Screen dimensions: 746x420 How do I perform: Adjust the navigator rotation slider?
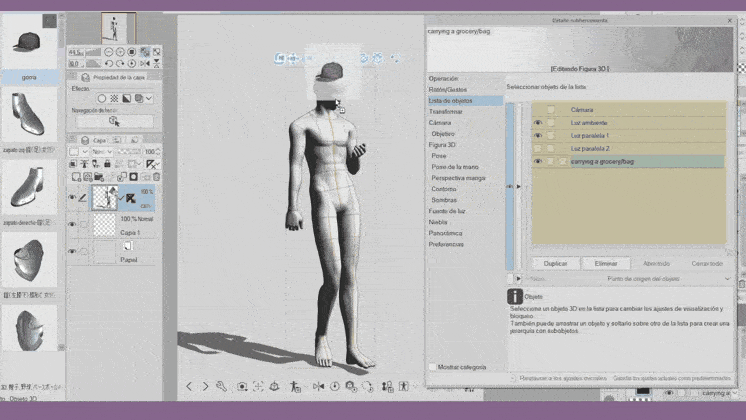coord(93,63)
